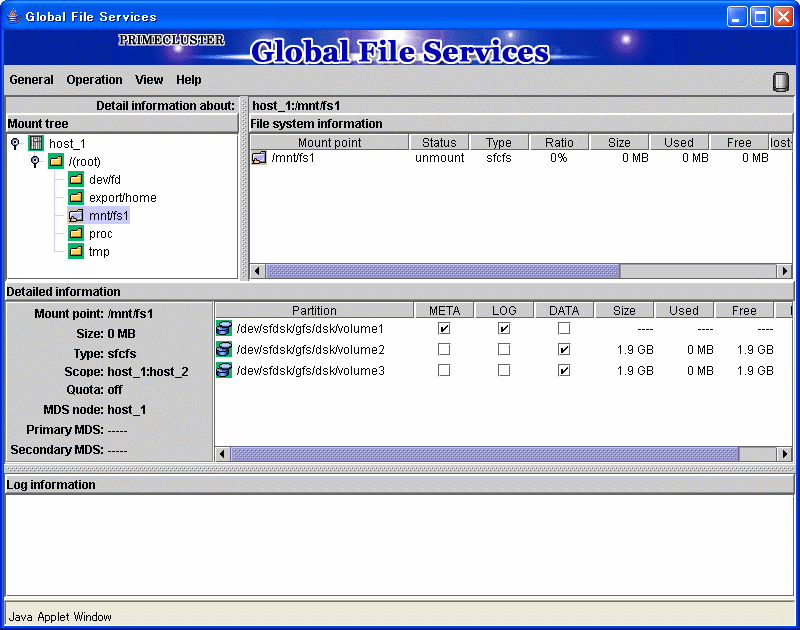Toggle META checkbox for volume1
Image resolution: width=800 pixels, height=630 pixels.
[444, 329]
